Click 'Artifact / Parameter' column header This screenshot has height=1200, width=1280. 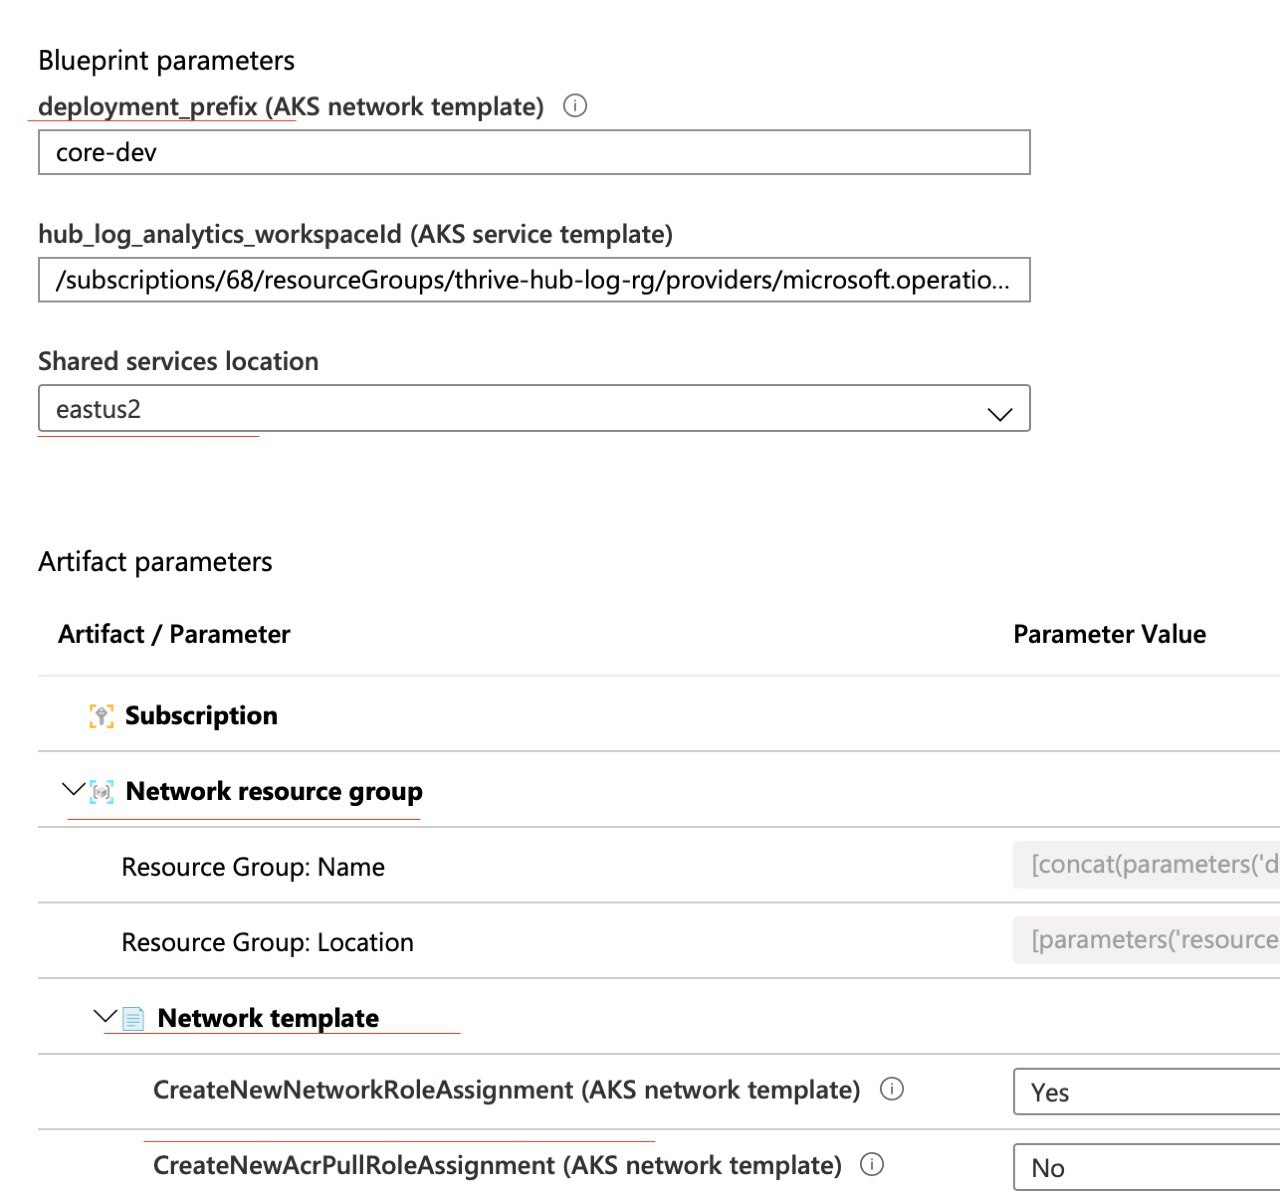(x=174, y=634)
